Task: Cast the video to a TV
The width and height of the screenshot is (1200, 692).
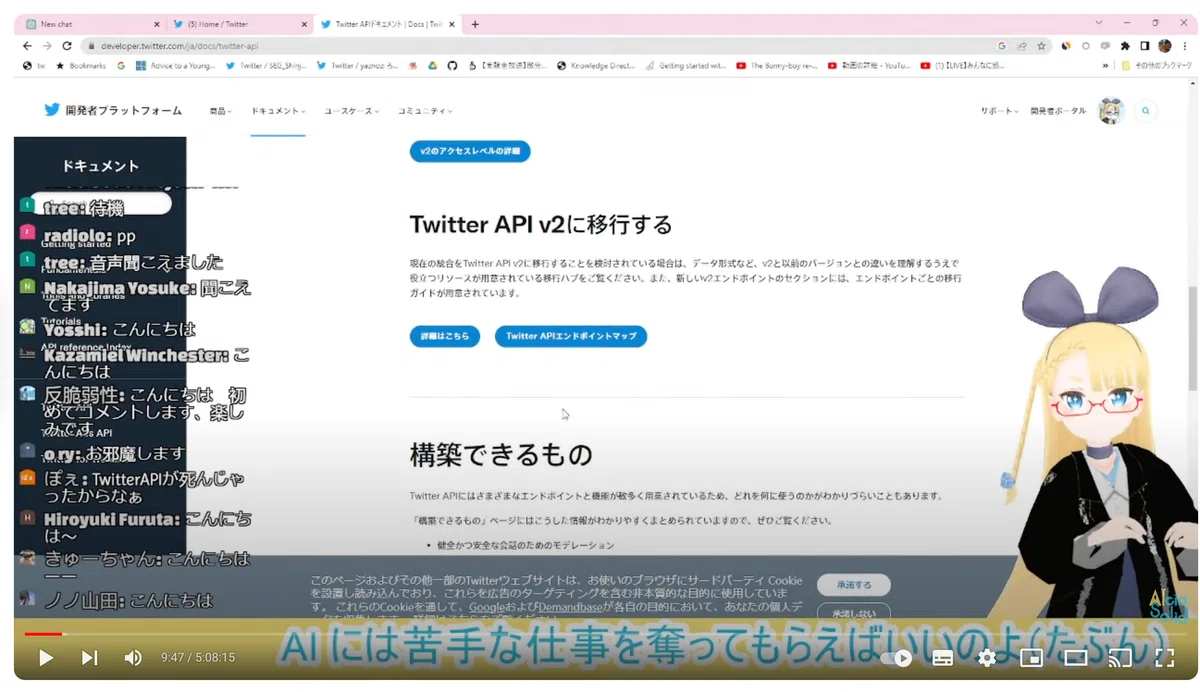Action: (1120, 658)
